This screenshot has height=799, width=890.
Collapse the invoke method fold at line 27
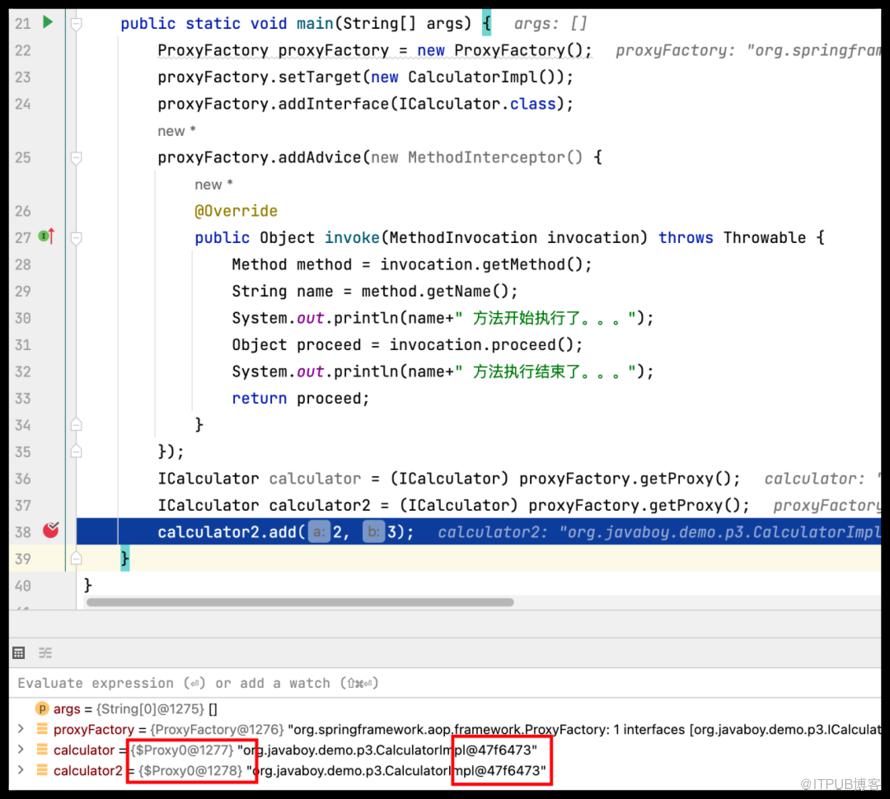(x=76, y=238)
